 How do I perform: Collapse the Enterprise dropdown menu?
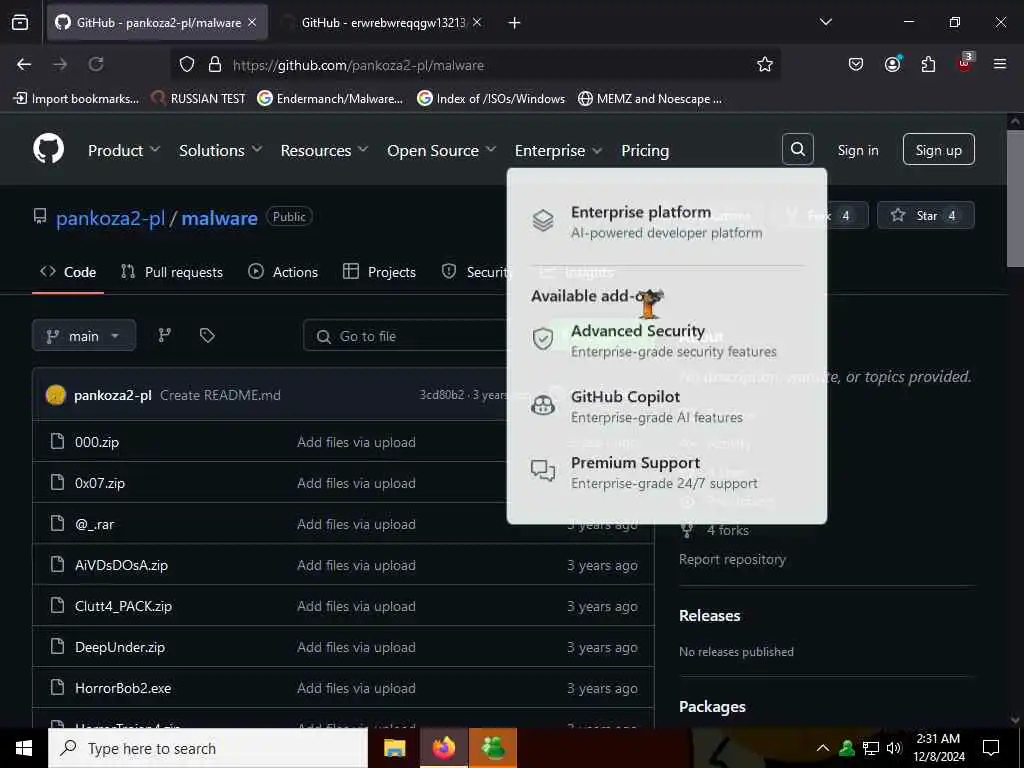click(x=558, y=150)
